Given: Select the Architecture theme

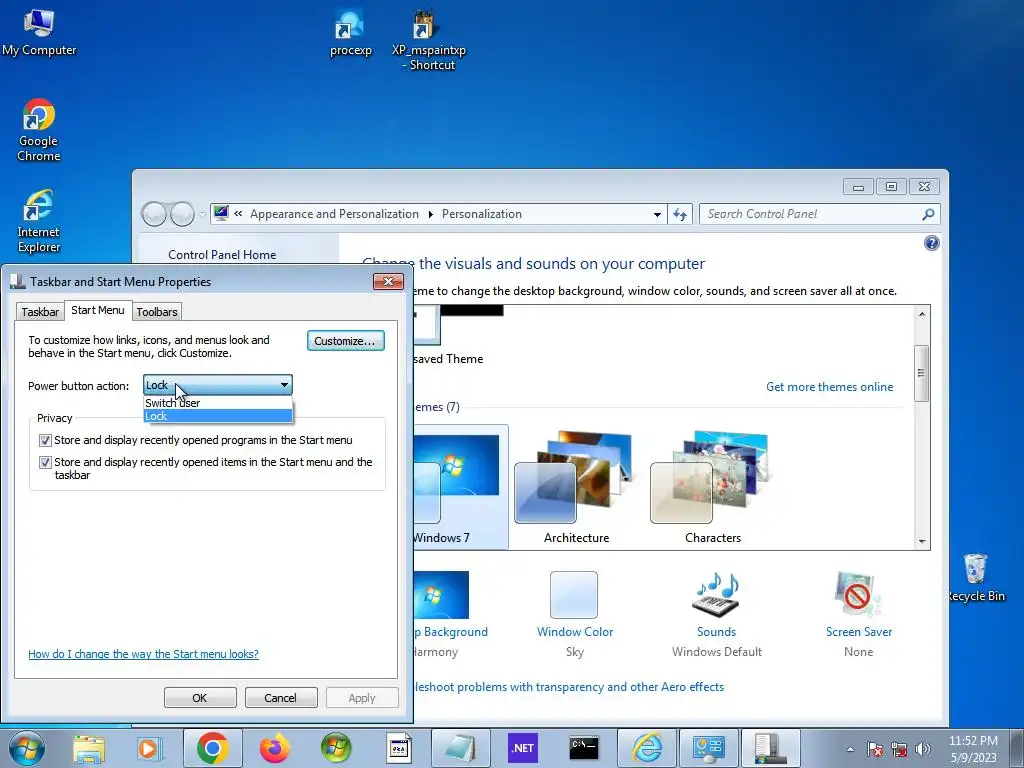Looking at the screenshot, I should click(x=576, y=487).
